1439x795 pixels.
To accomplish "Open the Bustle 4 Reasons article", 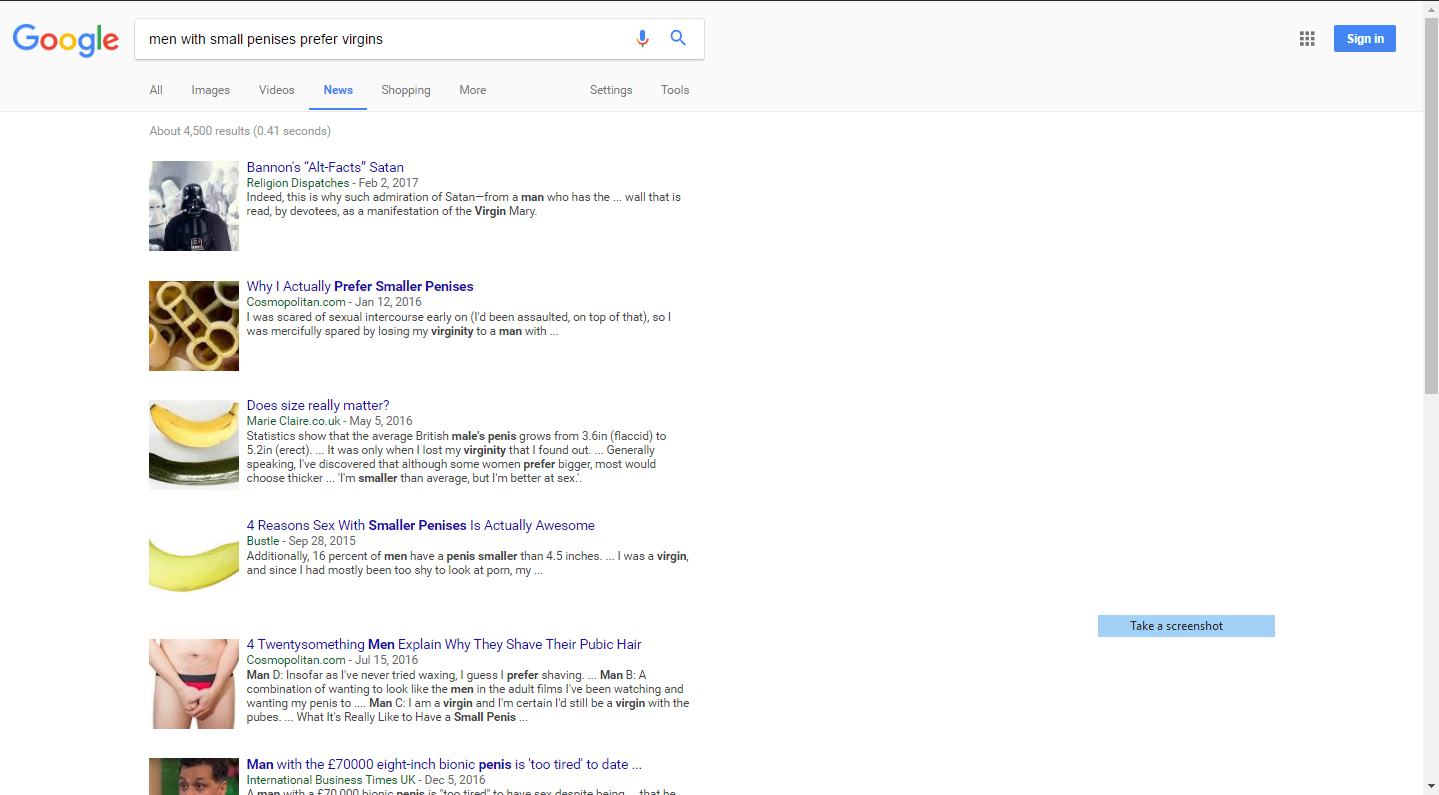I will click(421, 525).
